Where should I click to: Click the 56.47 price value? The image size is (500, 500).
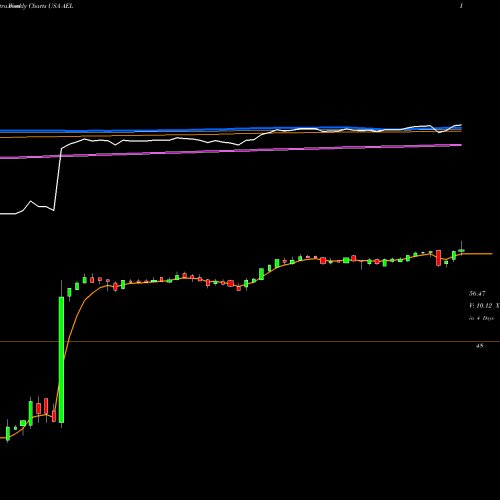(x=477, y=294)
